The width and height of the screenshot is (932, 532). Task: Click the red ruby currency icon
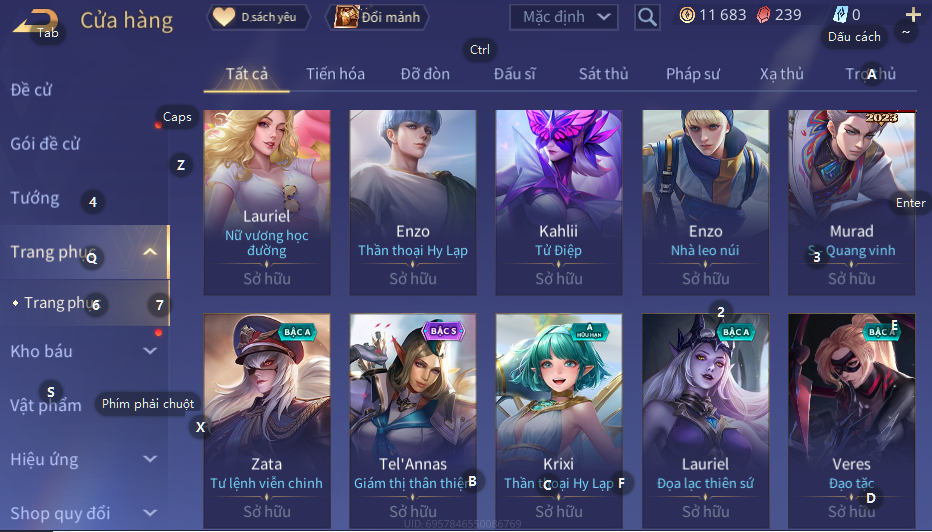click(x=763, y=15)
